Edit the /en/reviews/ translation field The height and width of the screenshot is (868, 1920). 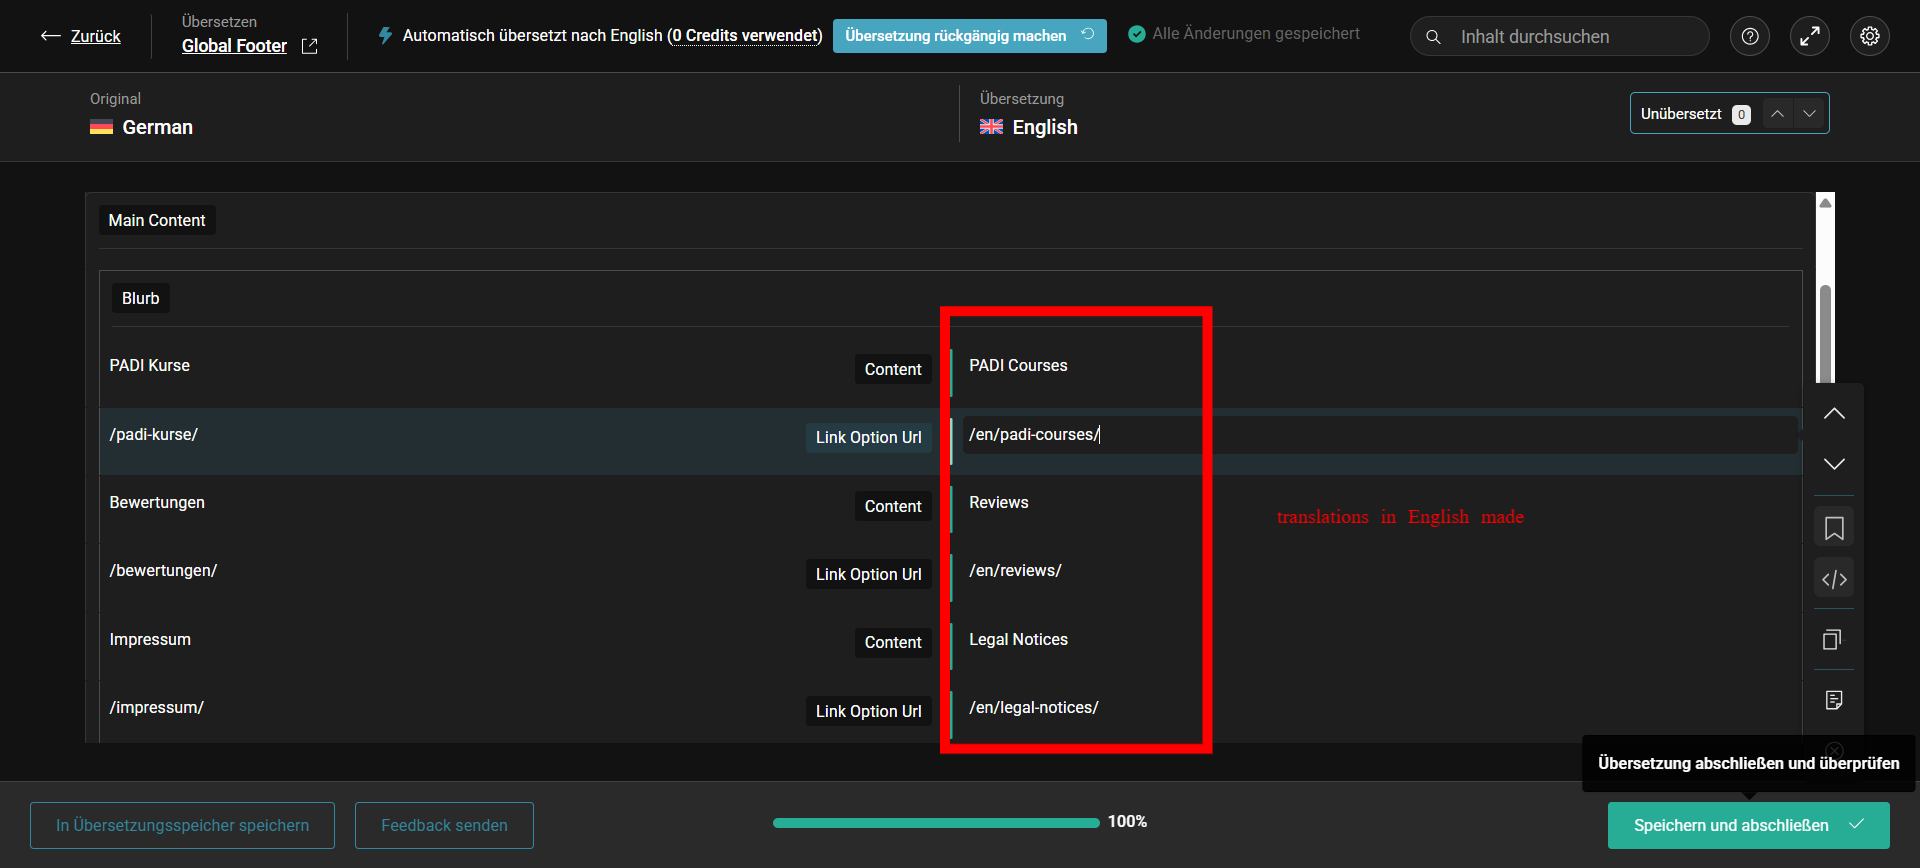pyautogui.click(x=1080, y=571)
